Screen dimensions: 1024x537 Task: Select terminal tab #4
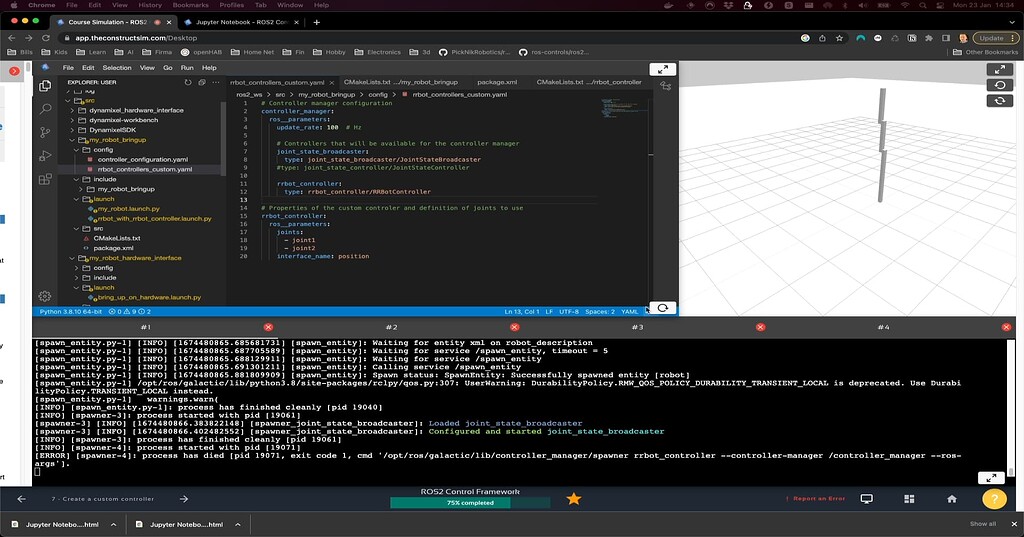click(883, 327)
